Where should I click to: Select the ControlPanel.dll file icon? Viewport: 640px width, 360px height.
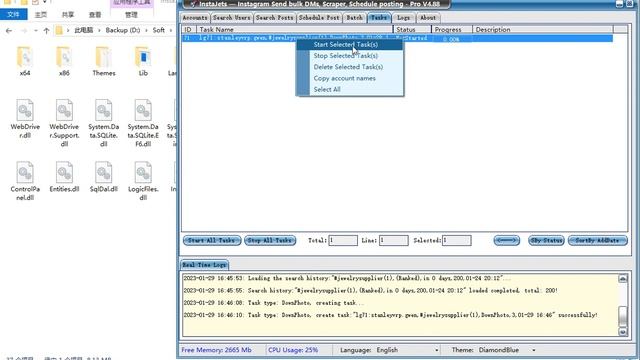(25, 173)
